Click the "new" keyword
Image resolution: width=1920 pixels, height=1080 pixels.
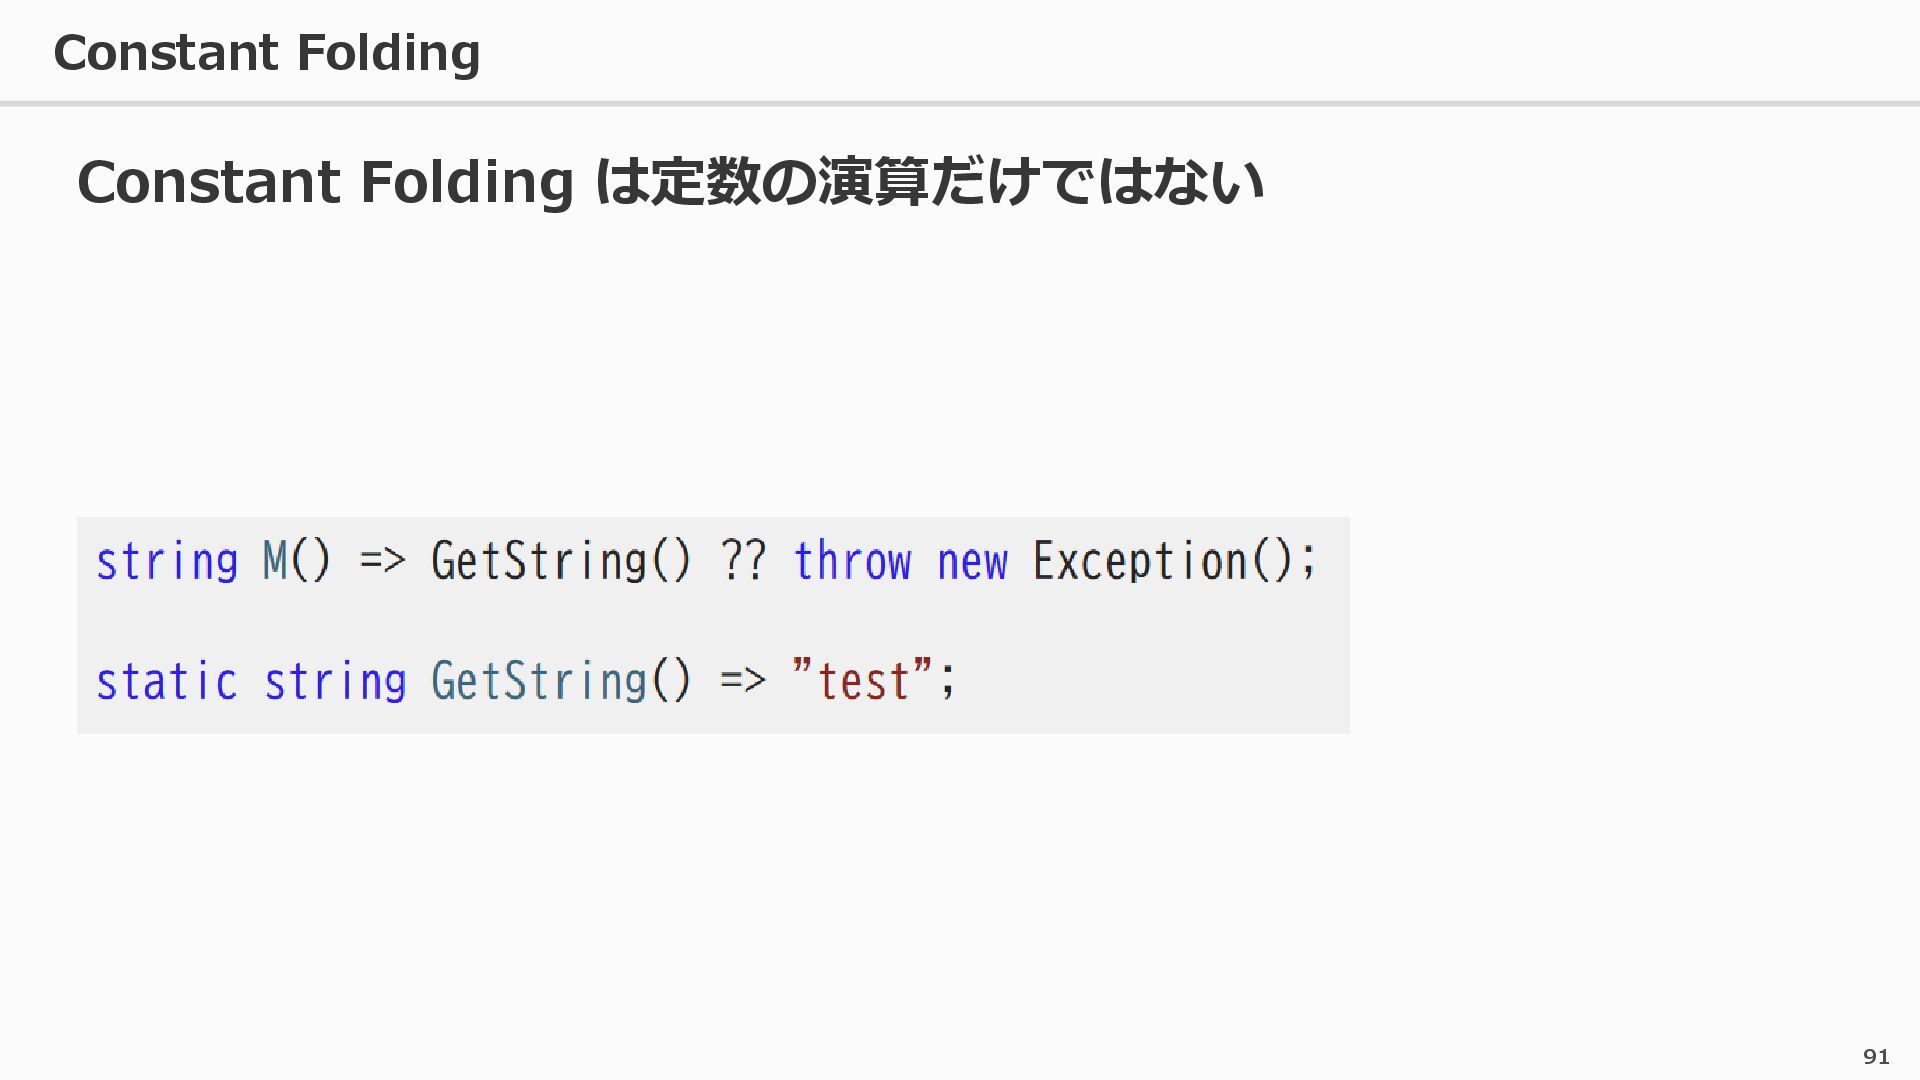point(972,562)
